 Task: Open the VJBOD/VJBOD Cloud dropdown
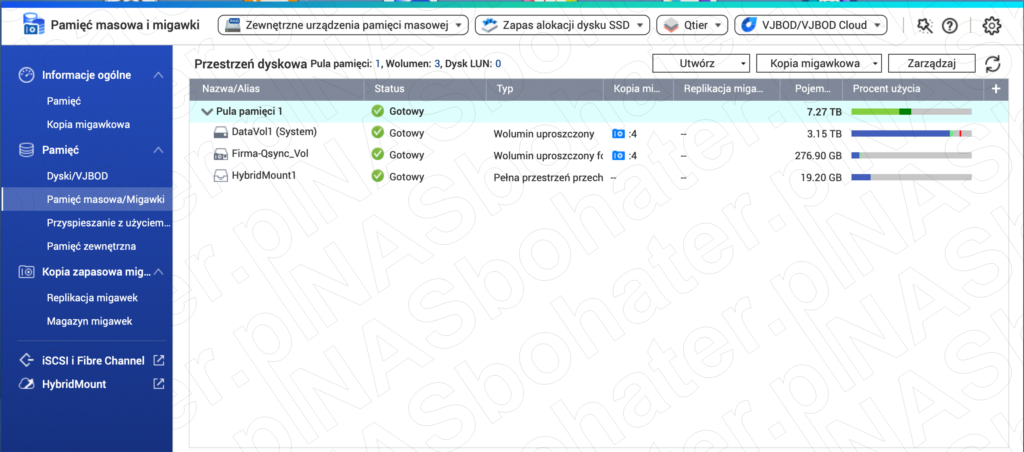click(810, 25)
